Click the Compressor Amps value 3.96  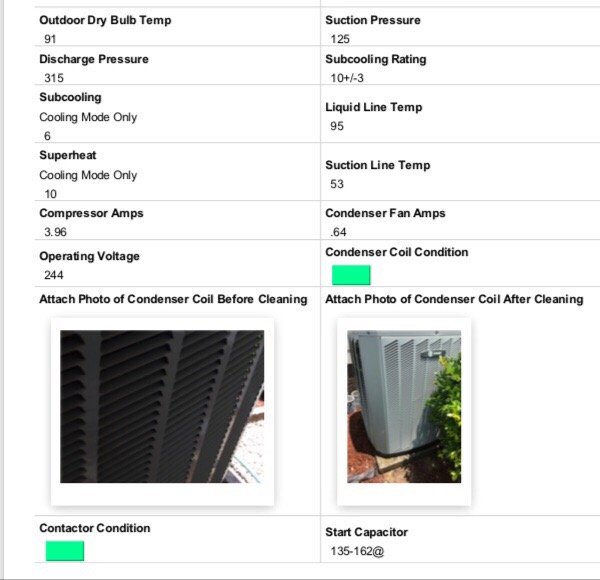pyautogui.click(x=56, y=232)
